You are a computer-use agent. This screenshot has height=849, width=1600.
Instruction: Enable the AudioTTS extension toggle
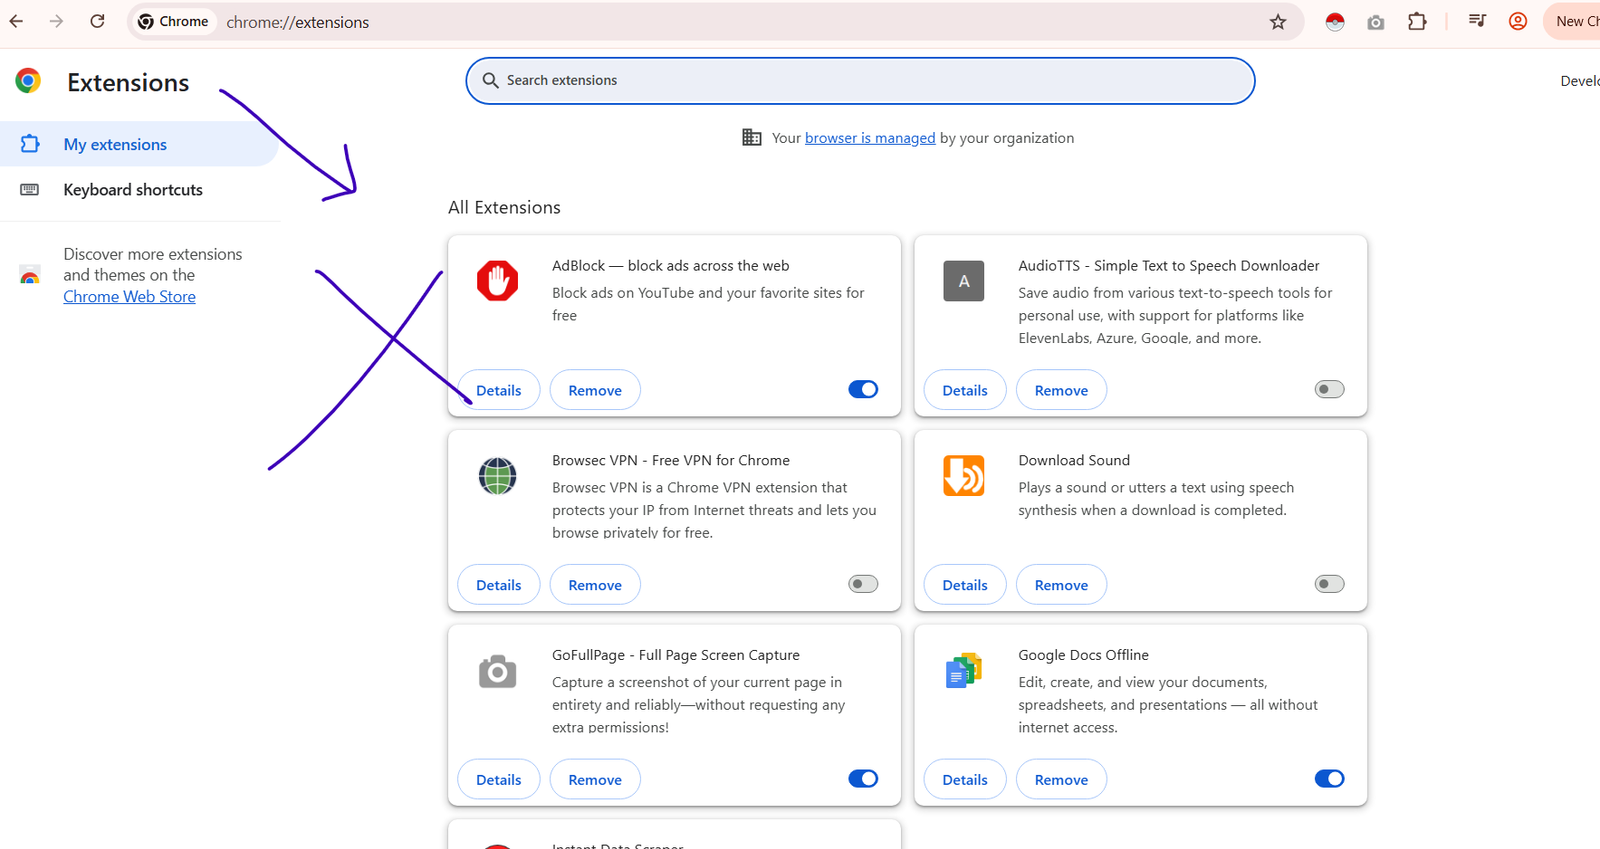point(1329,389)
